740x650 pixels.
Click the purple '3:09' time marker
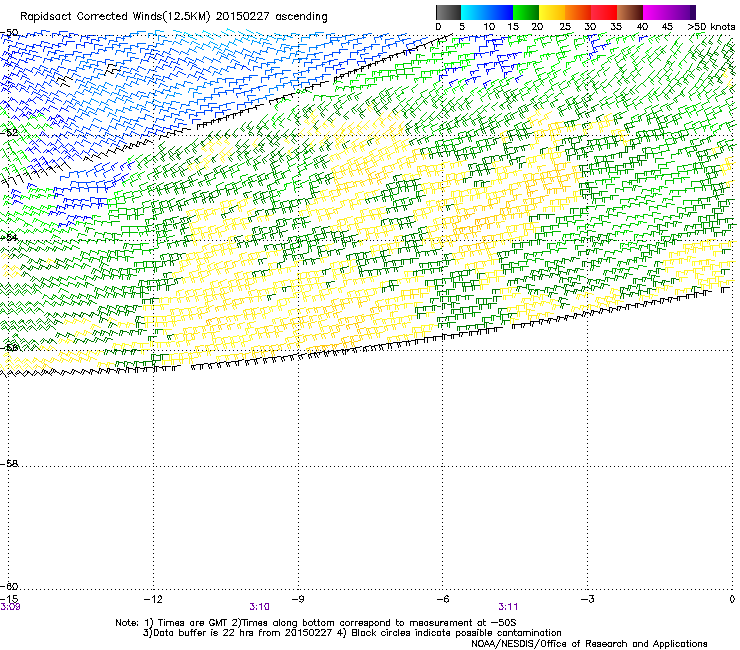(x=10, y=607)
